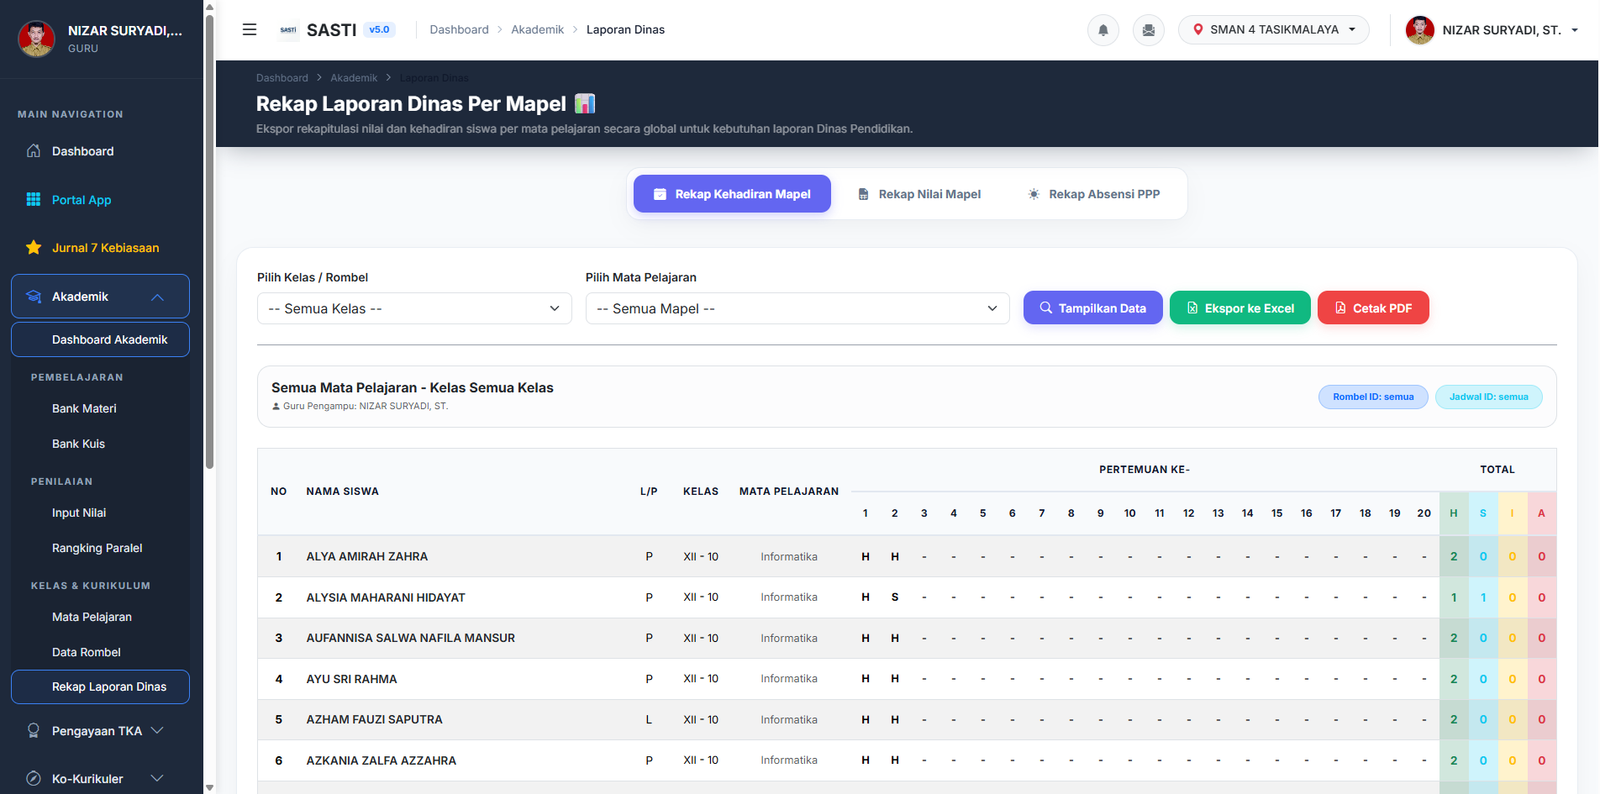Click the v5.0 version badge
This screenshot has width=1600, height=794.
tap(379, 30)
